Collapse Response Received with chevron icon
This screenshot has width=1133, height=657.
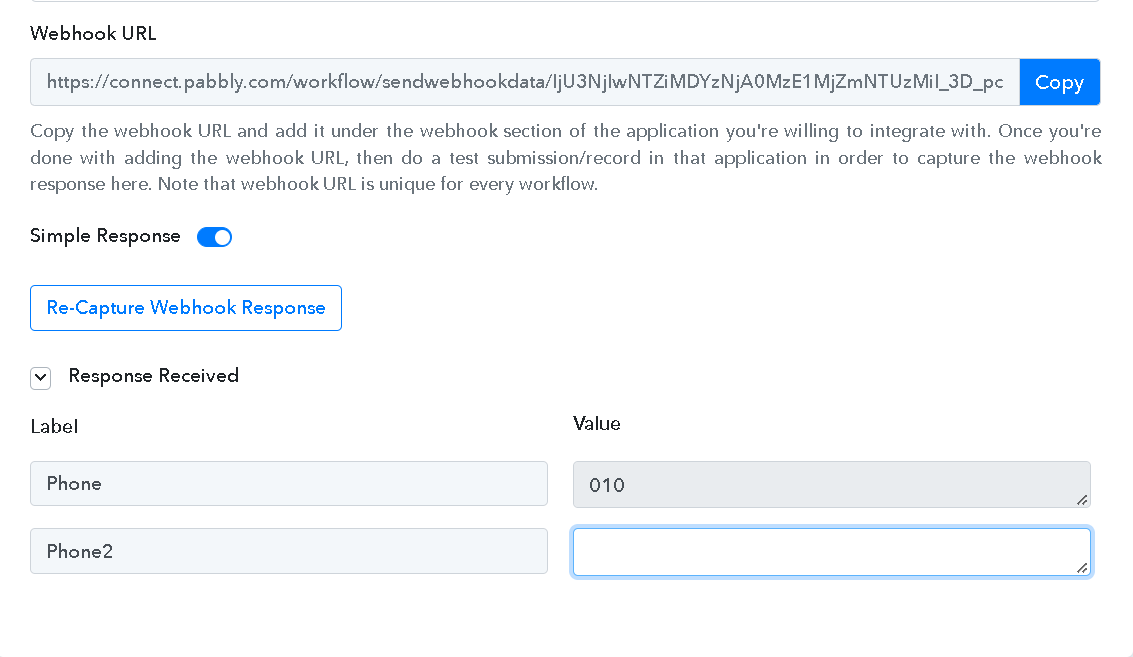pyautogui.click(x=40, y=378)
